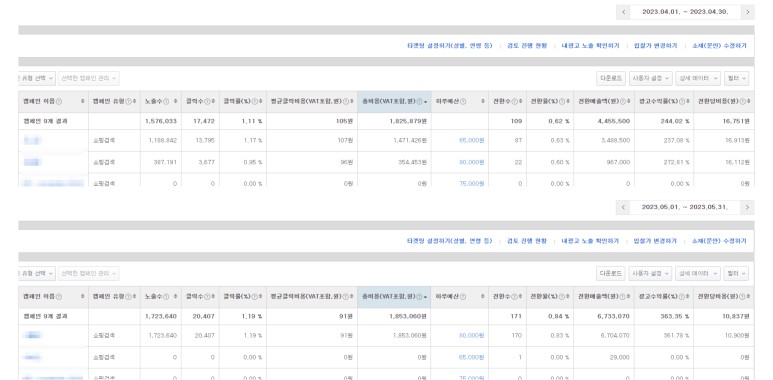The width and height of the screenshot is (773, 380).
Task: Open help icon beside 전환율(%) in May table
Action: (x=562, y=297)
